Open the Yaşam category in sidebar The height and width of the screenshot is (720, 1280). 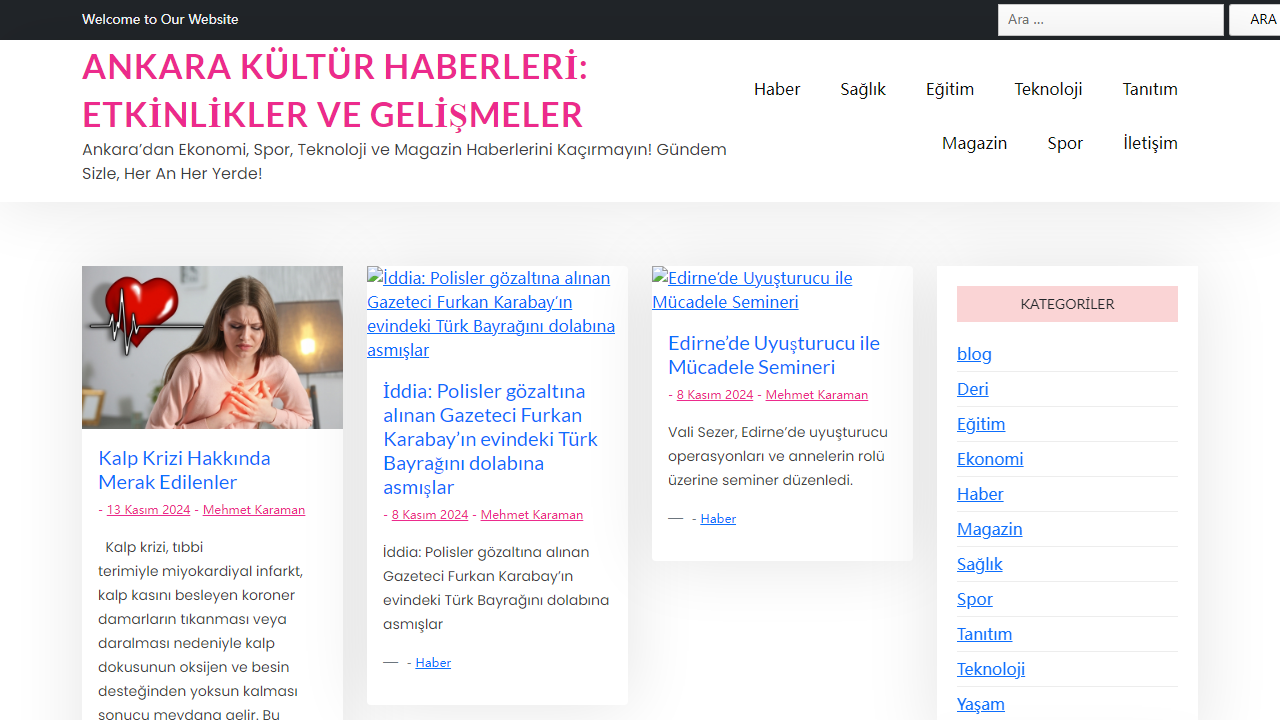(980, 703)
